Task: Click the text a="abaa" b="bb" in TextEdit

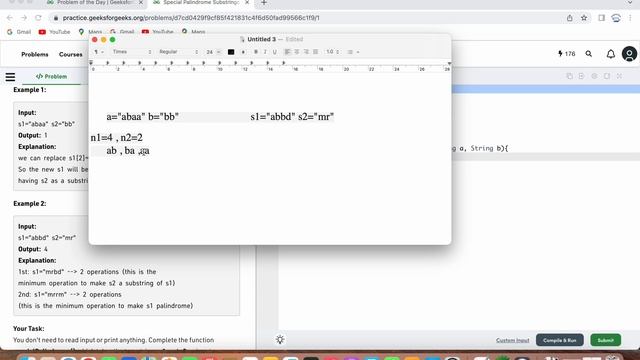Action: 142,117
